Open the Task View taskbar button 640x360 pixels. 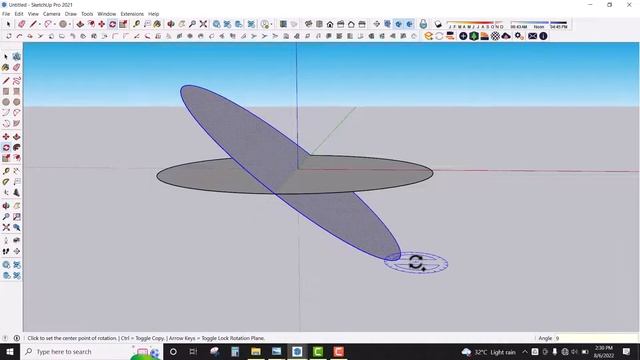[x=193, y=351]
